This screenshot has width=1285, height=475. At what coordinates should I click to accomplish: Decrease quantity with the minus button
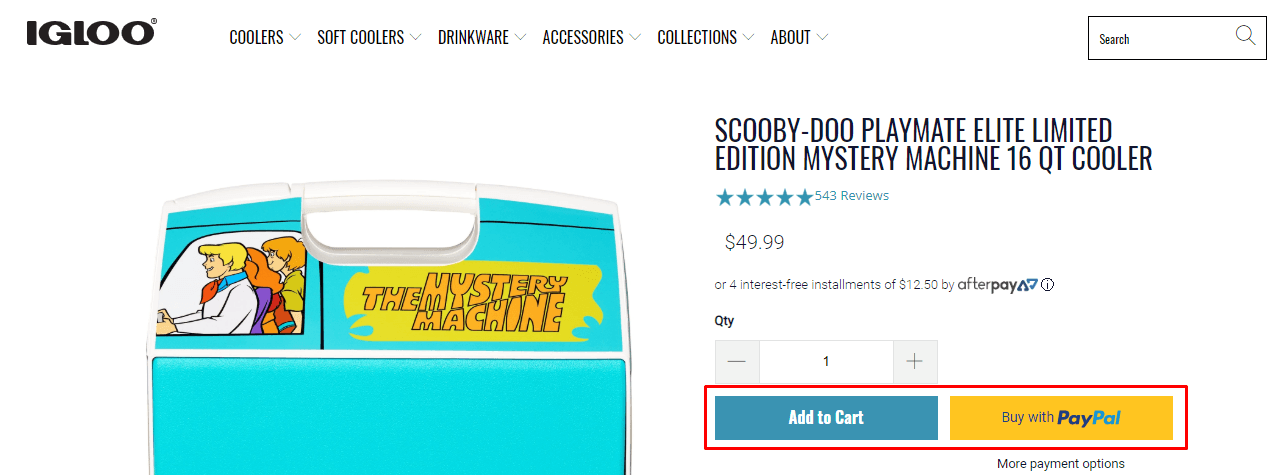(x=737, y=362)
